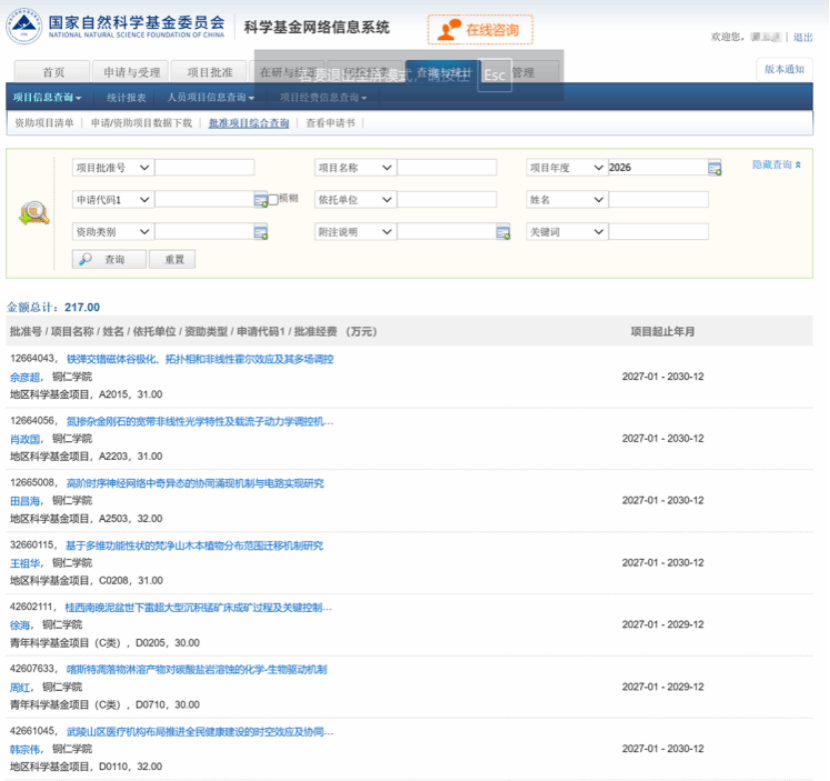This screenshot has height=781, width=830.
Task: Expand the 依托单位 dropdown
Action: tap(355, 200)
